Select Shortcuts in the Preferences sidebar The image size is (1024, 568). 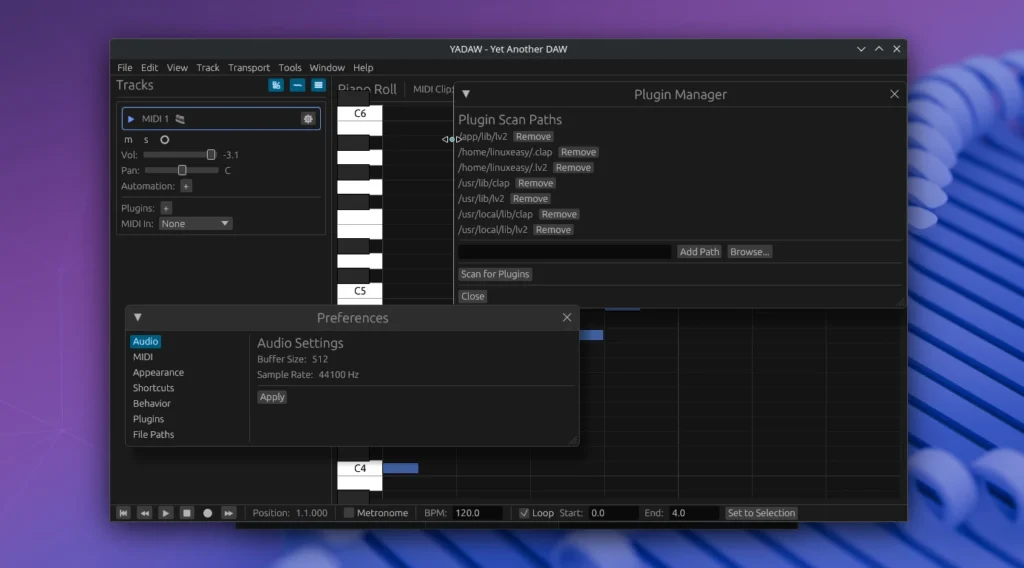pos(153,388)
